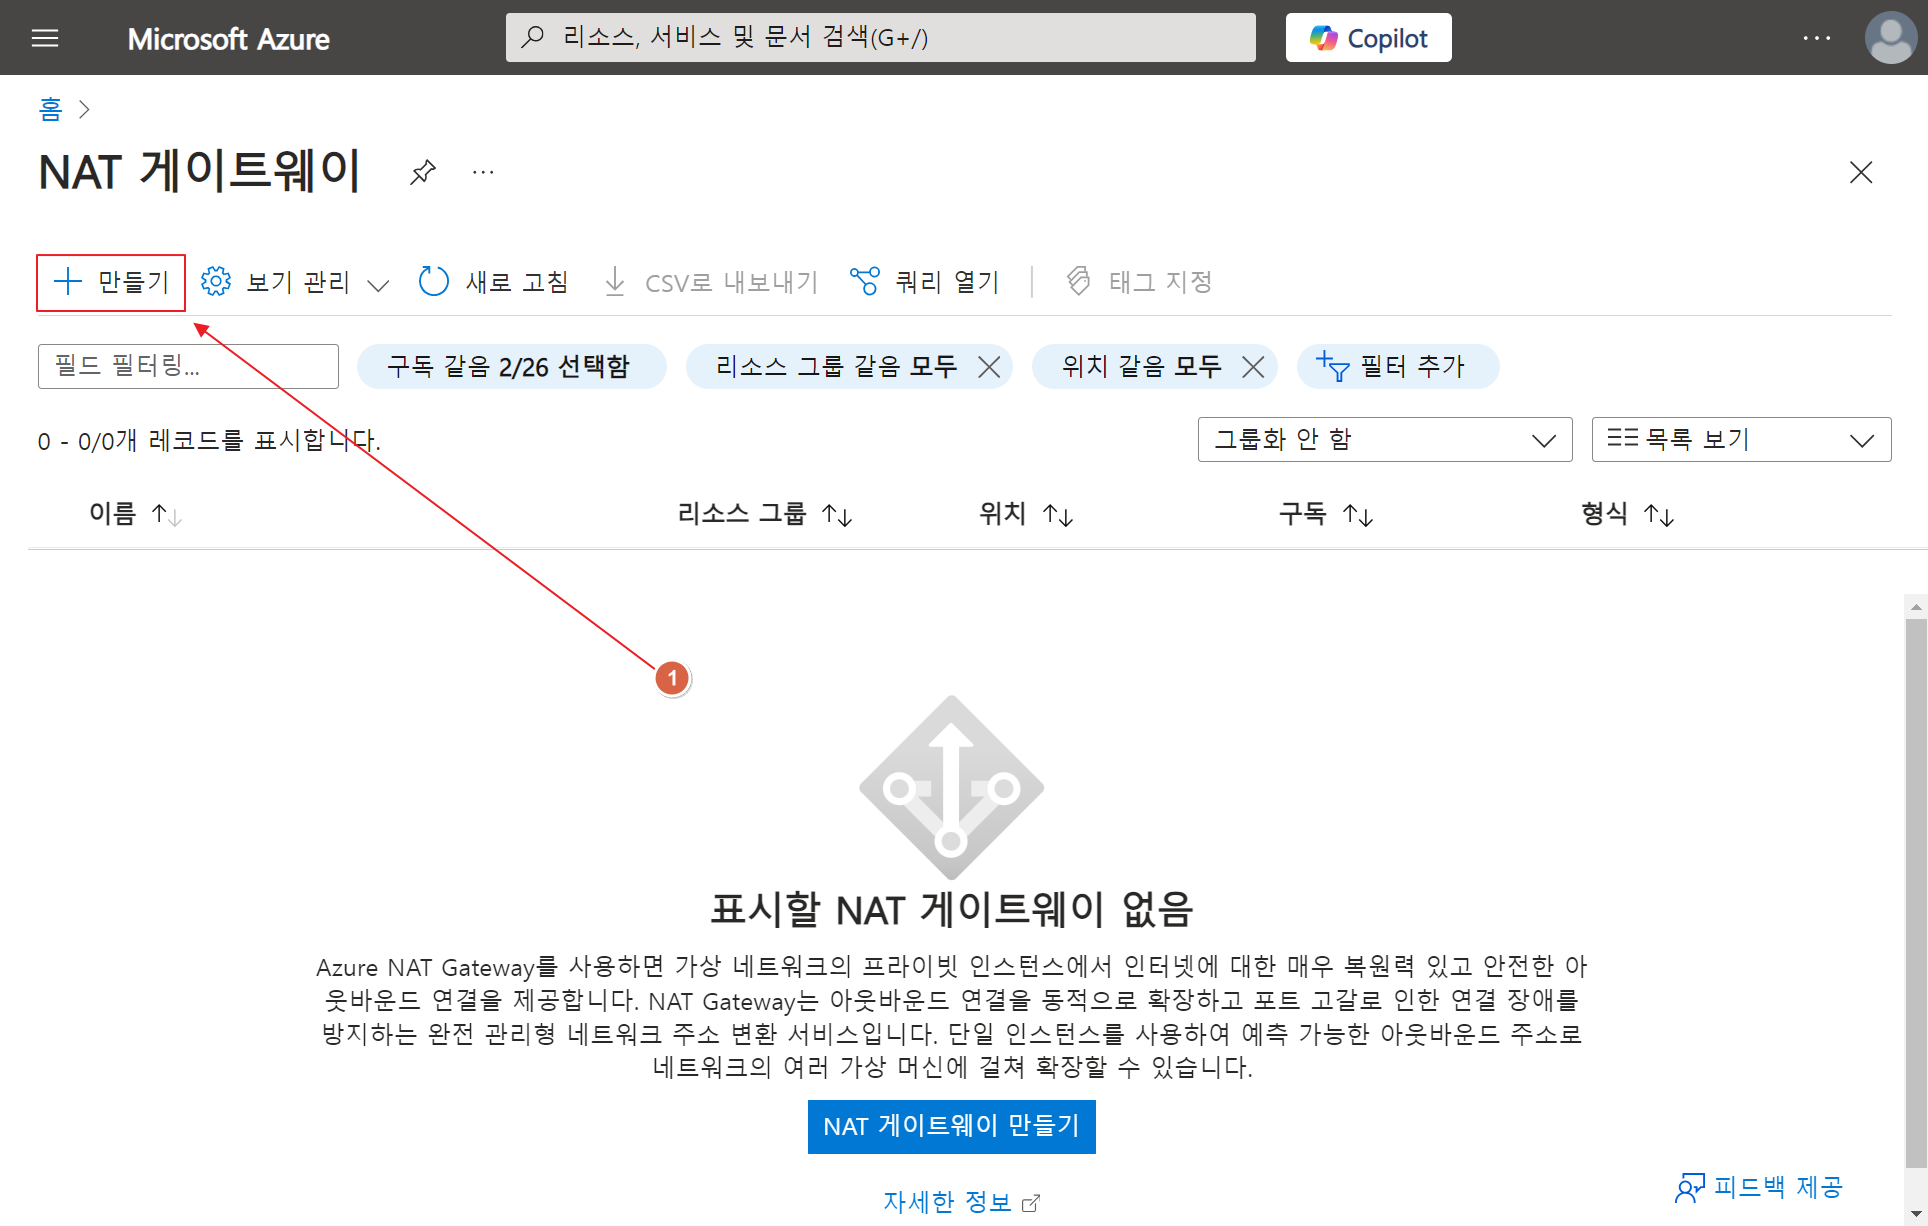
Task: Click the 홈 breadcrumb link
Action: click(50, 109)
